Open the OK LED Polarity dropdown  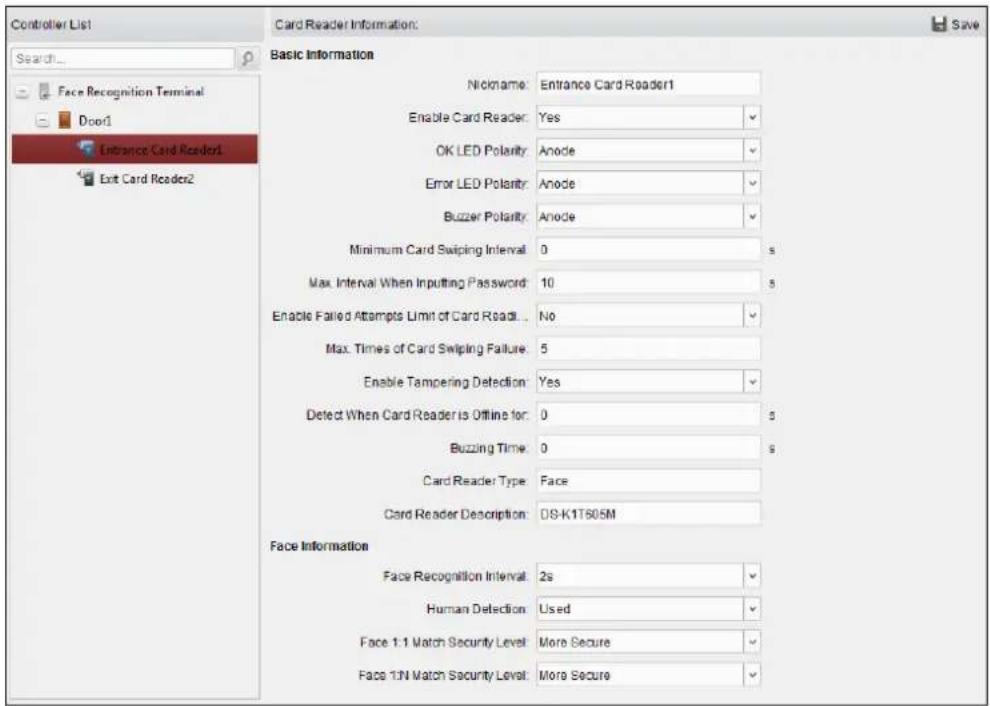point(751,151)
